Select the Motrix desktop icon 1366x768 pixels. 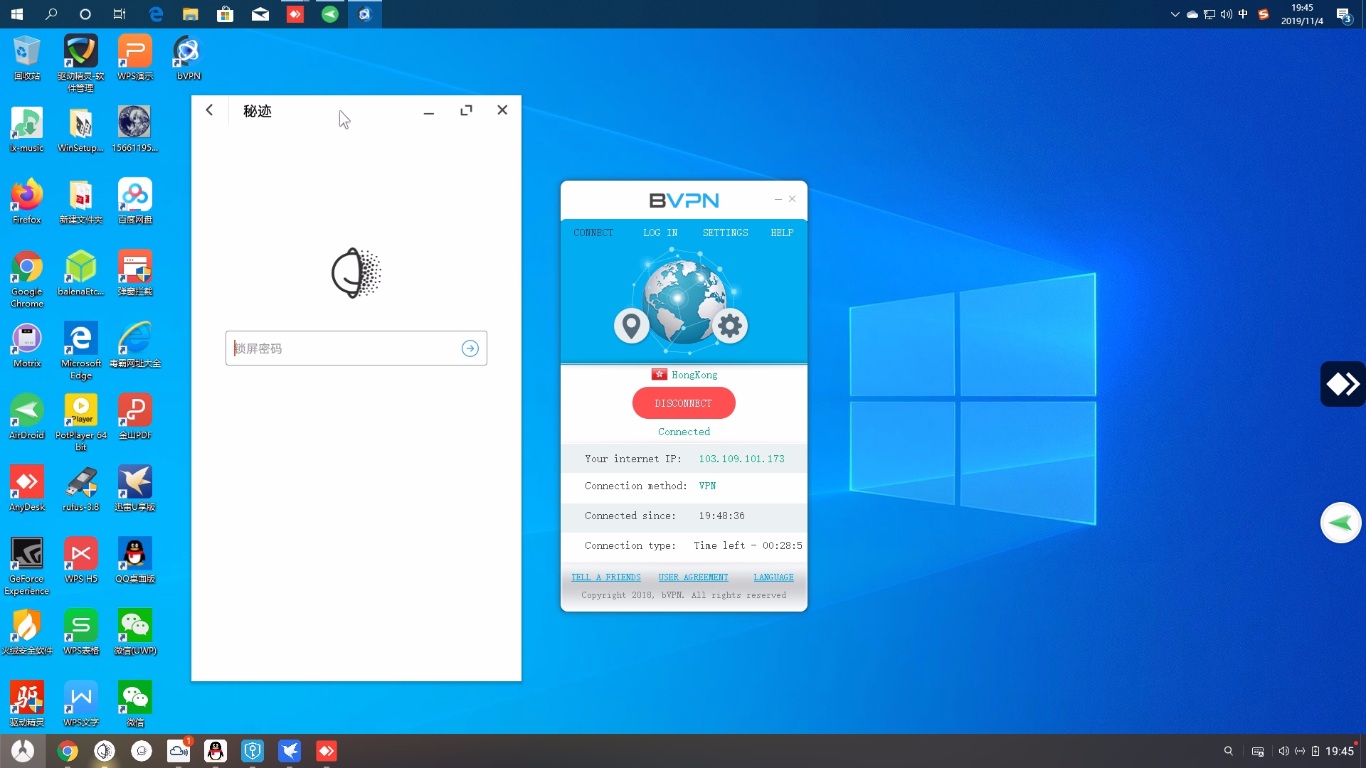(27, 345)
